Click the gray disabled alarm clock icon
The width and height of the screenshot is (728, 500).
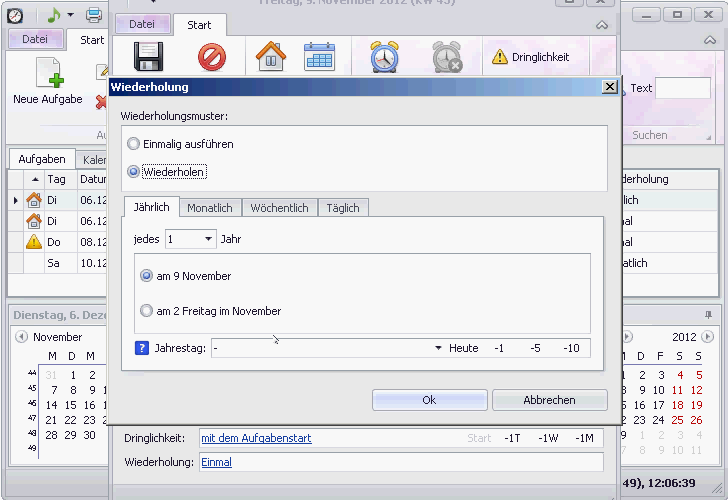coord(447,57)
